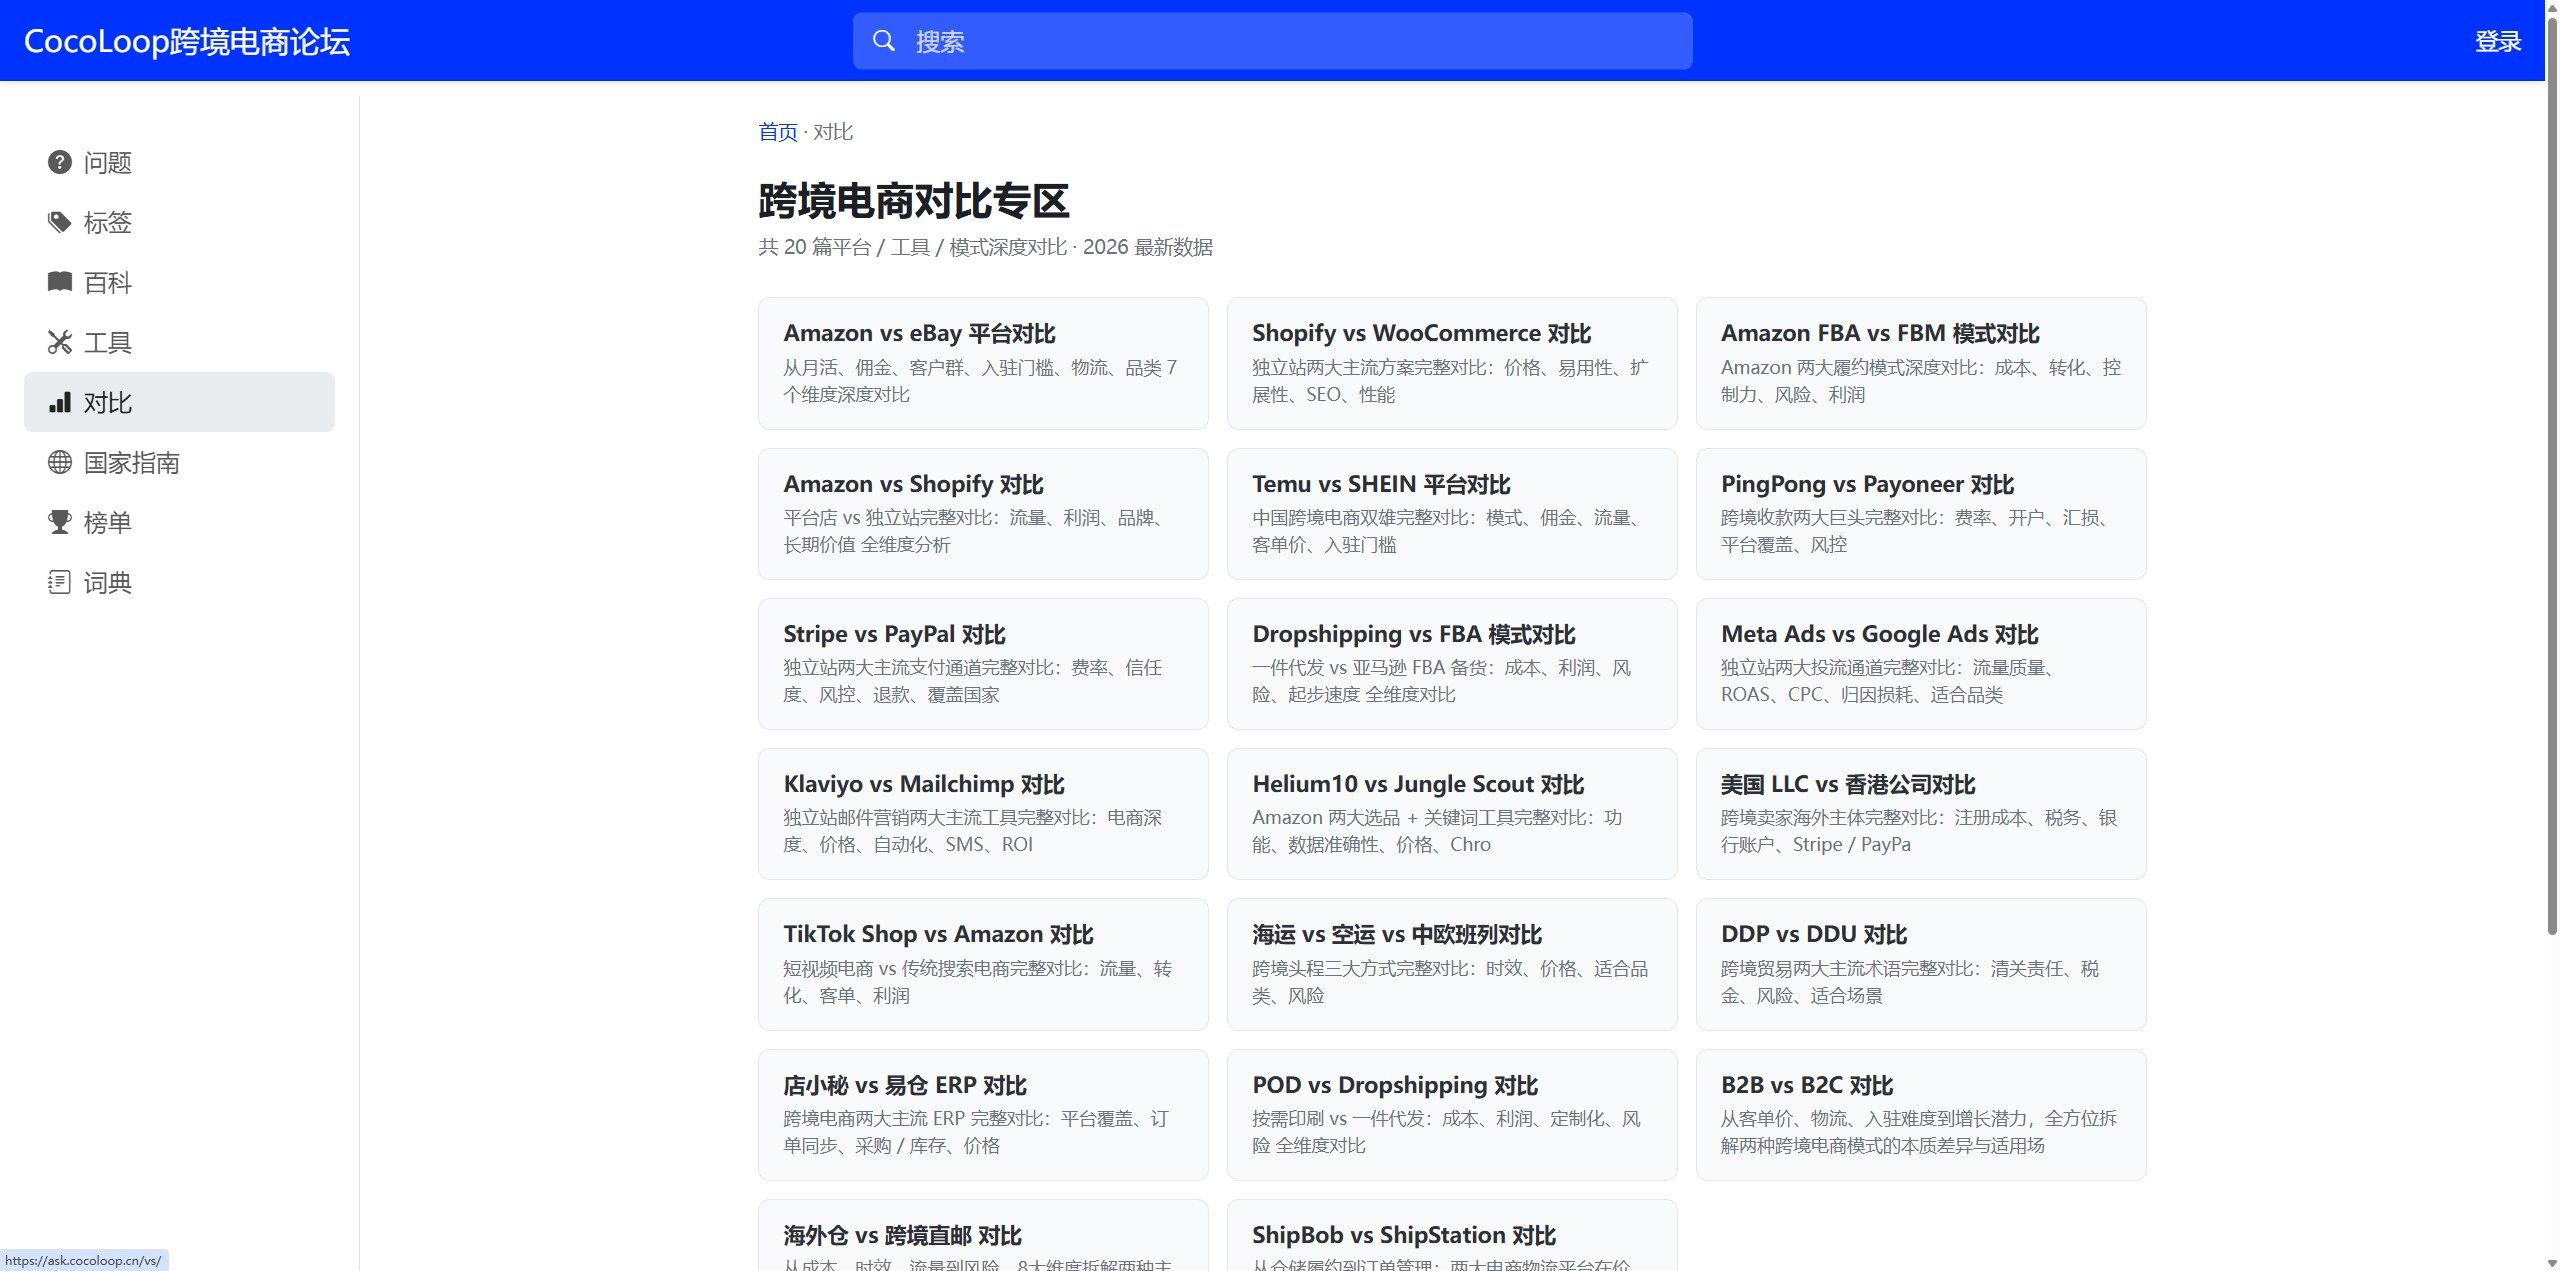Open the Helium10 vs Jungle Scout card
This screenshot has height=1271, width=2560.
pos(1452,814)
